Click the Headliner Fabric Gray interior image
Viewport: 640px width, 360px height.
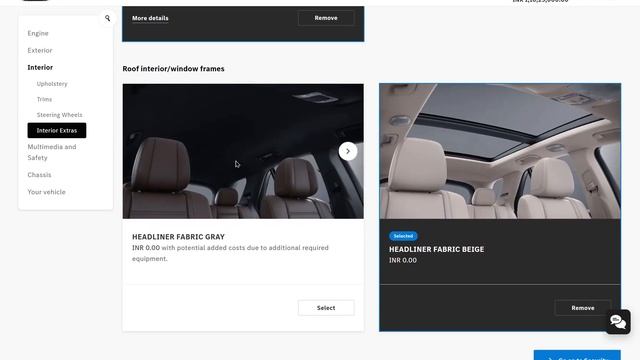point(243,151)
